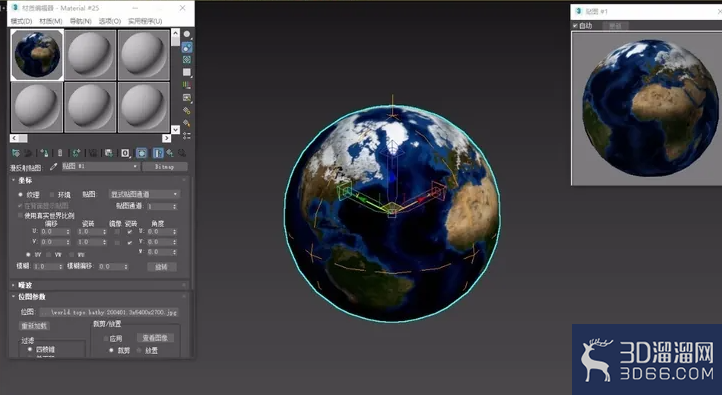The width and height of the screenshot is (722, 395).
Task: Toggle the U 镜像 mirror checkbox
Action: [117, 232]
